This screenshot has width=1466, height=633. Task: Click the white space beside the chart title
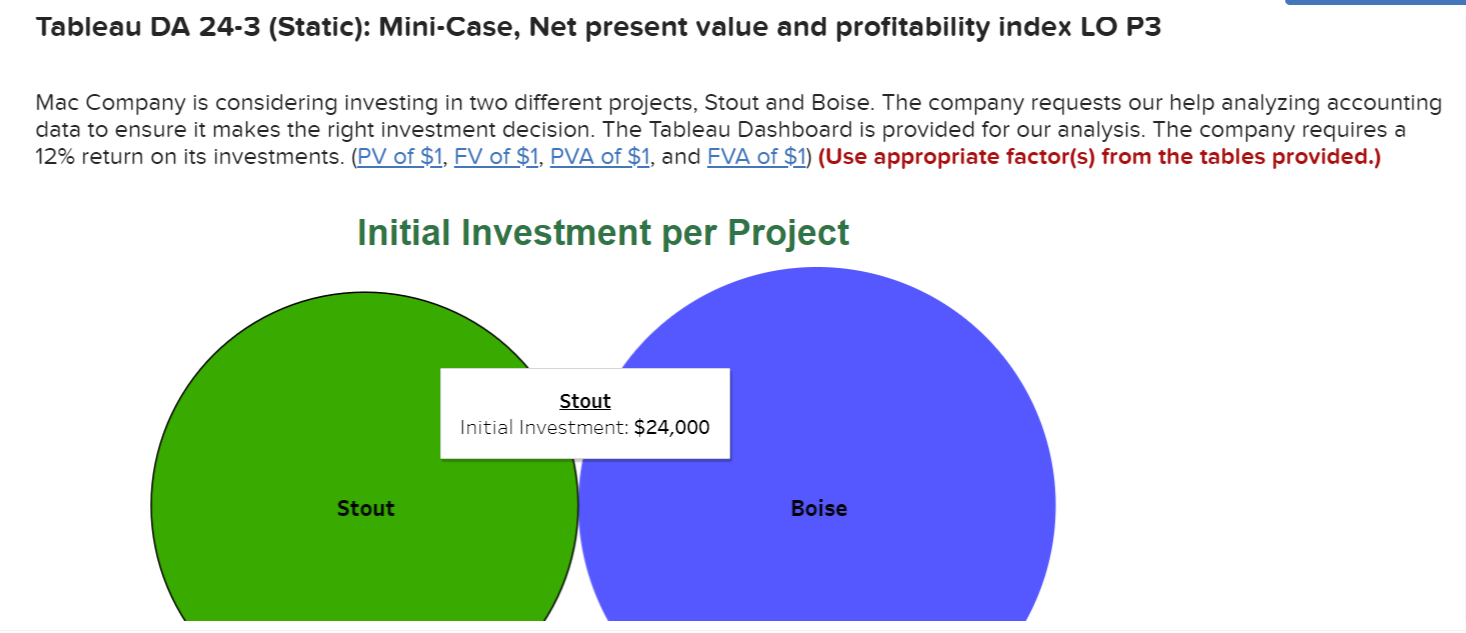1100,232
